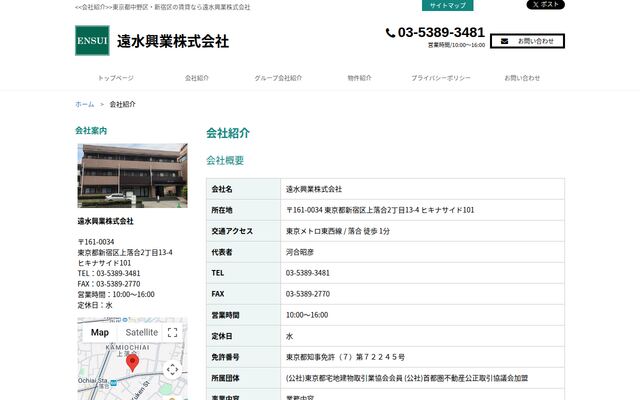The image size is (640, 400).
Task: Click the company building photo
Action: pyautogui.click(x=133, y=176)
